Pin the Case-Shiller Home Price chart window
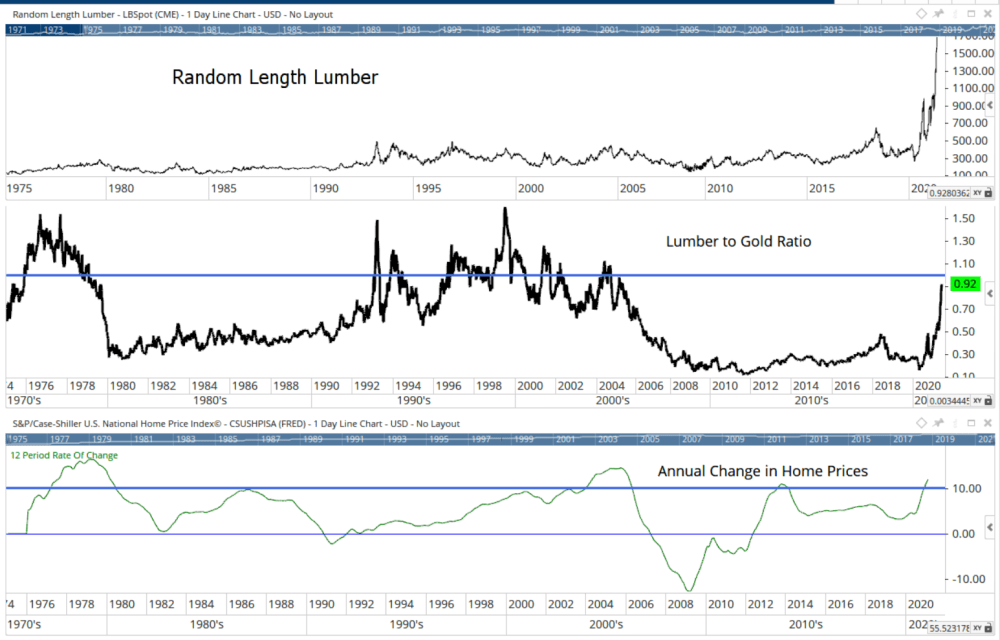The height and width of the screenshot is (640, 1000). pyautogui.click(x=939, y=423)
